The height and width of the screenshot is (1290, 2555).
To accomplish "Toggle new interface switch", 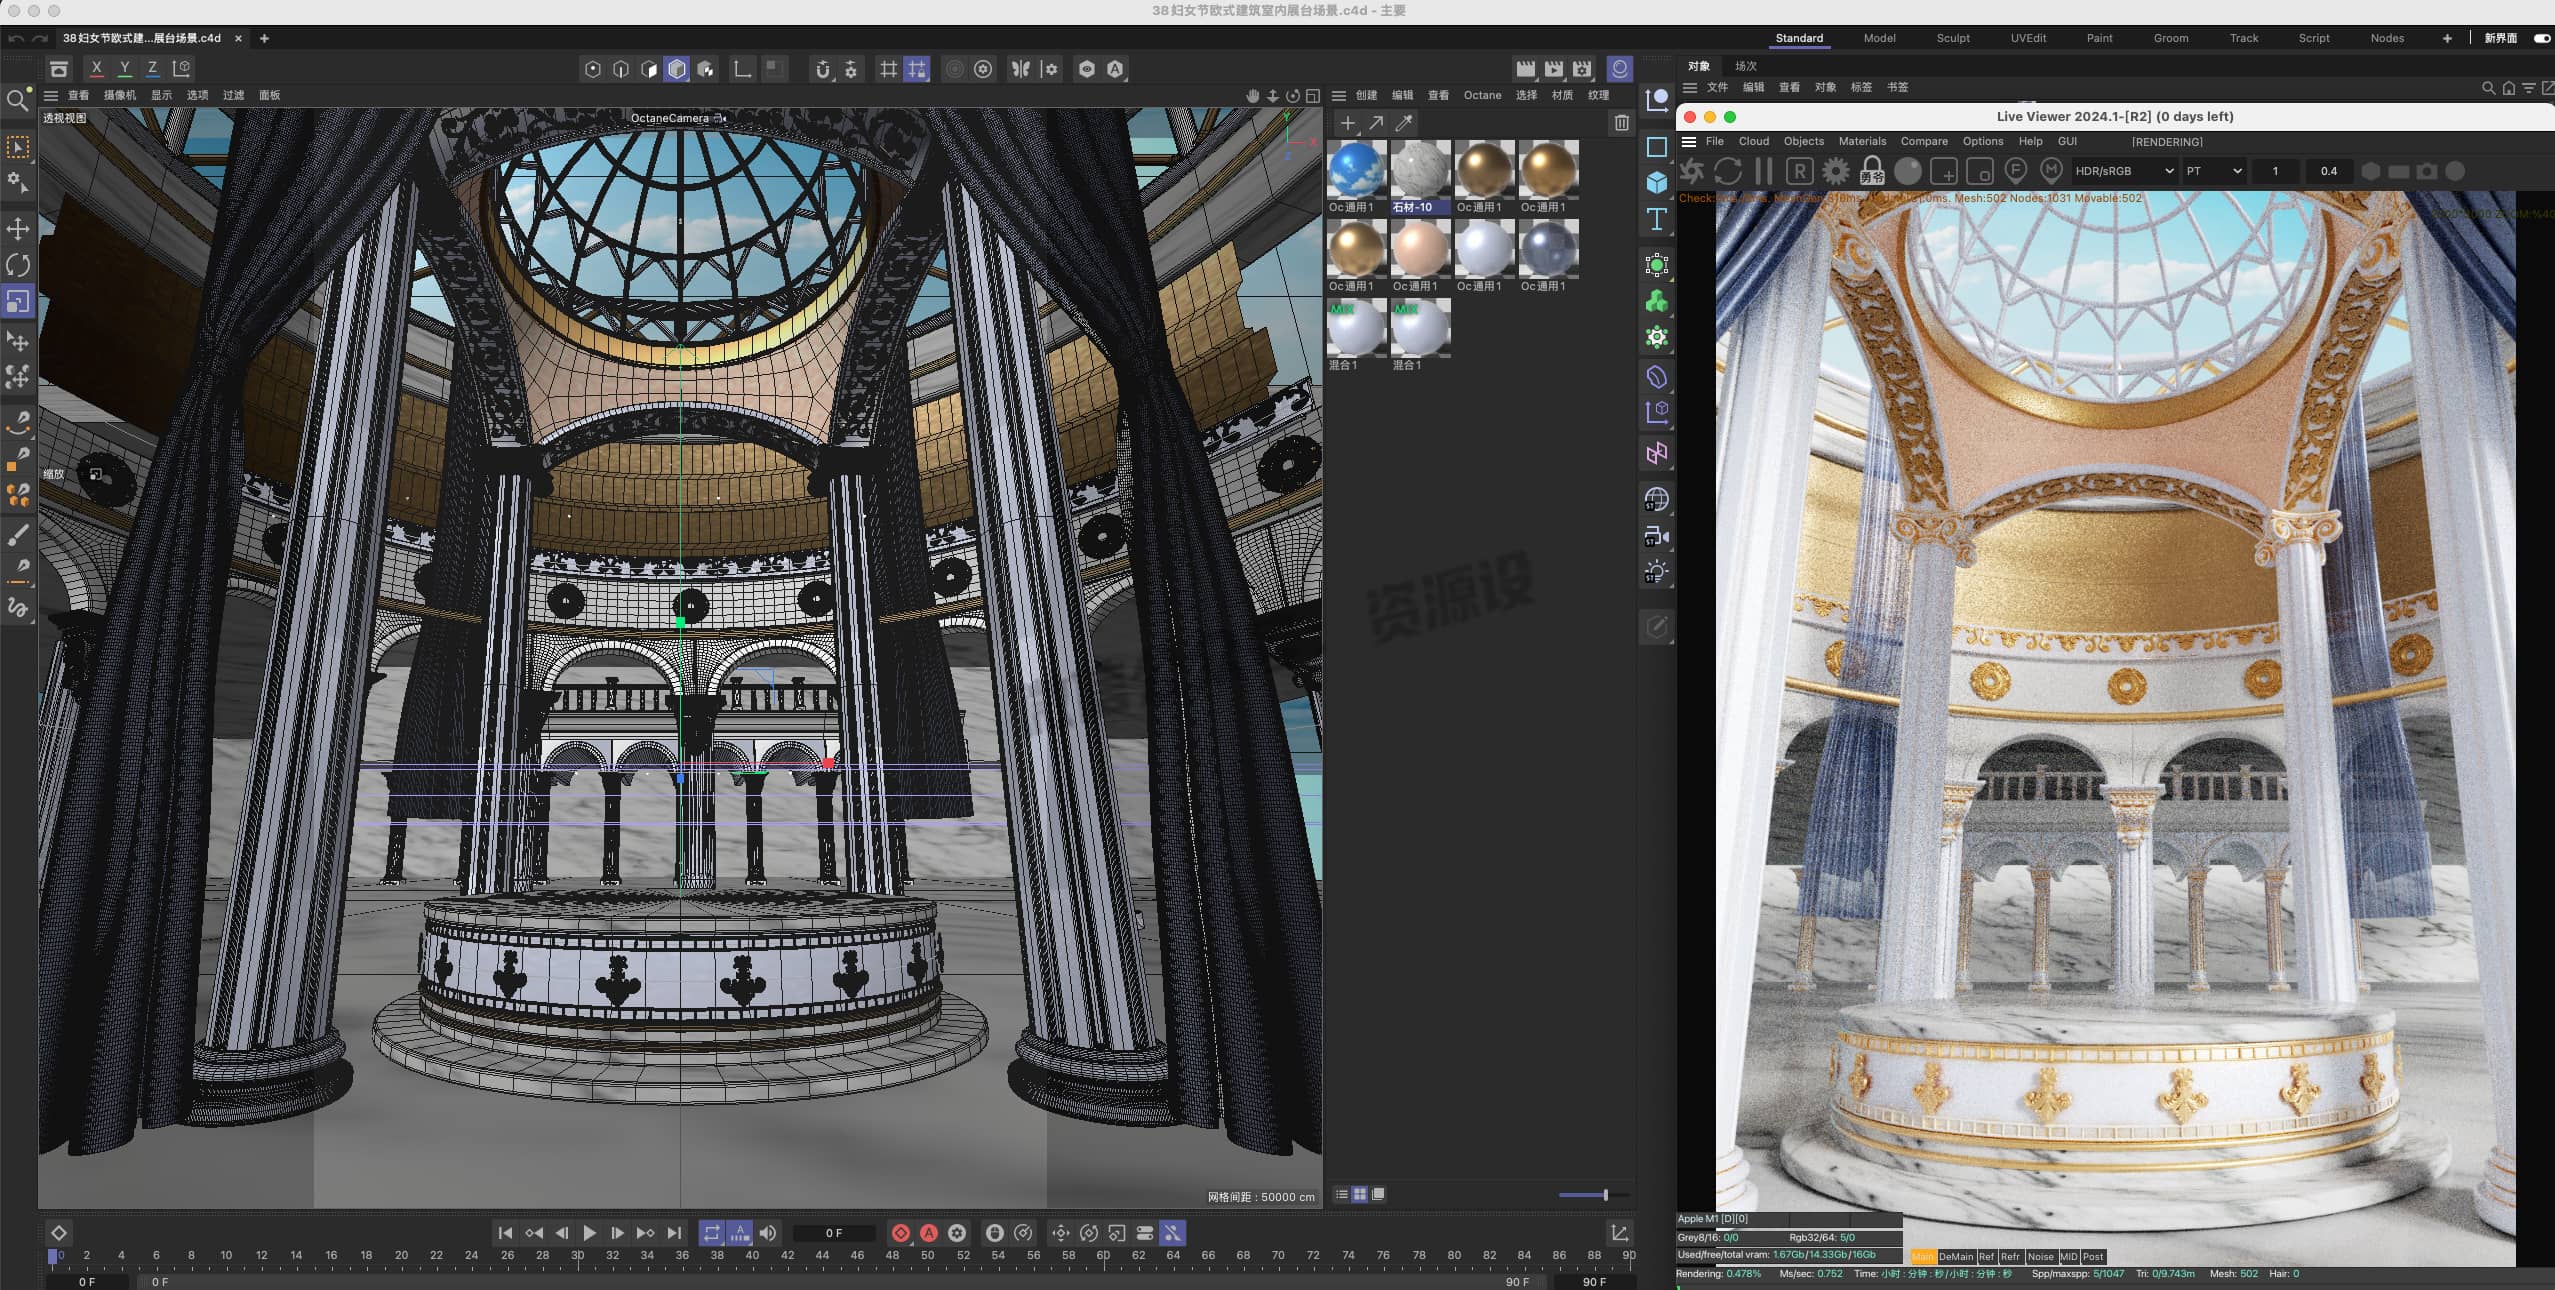I will (x=2541, y=38).
